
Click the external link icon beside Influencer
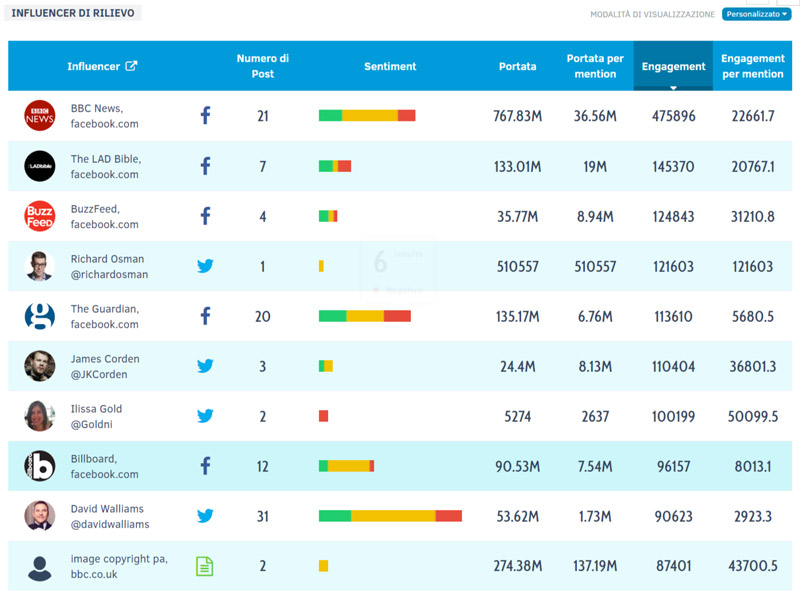[x=131, y=66]
